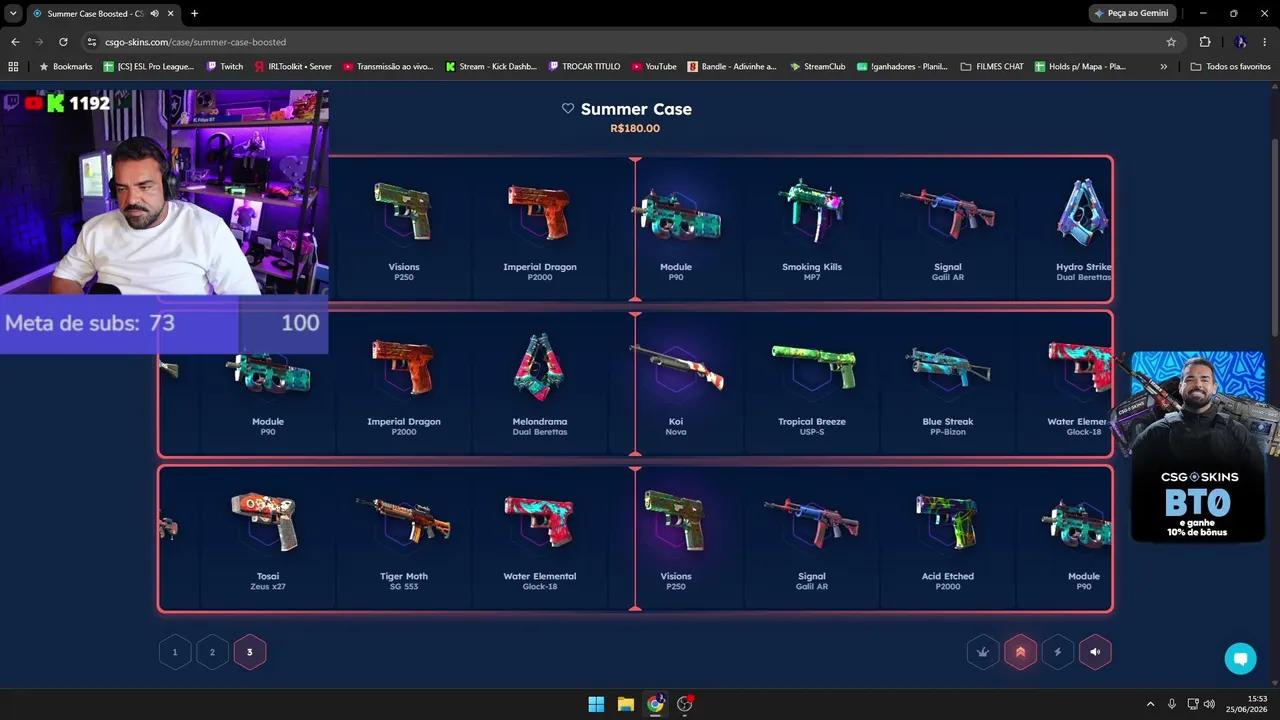The width and height of the screenshot is (1280, 720).
Task: Open the Bookmarks bookmark
Action: (66, 66)
